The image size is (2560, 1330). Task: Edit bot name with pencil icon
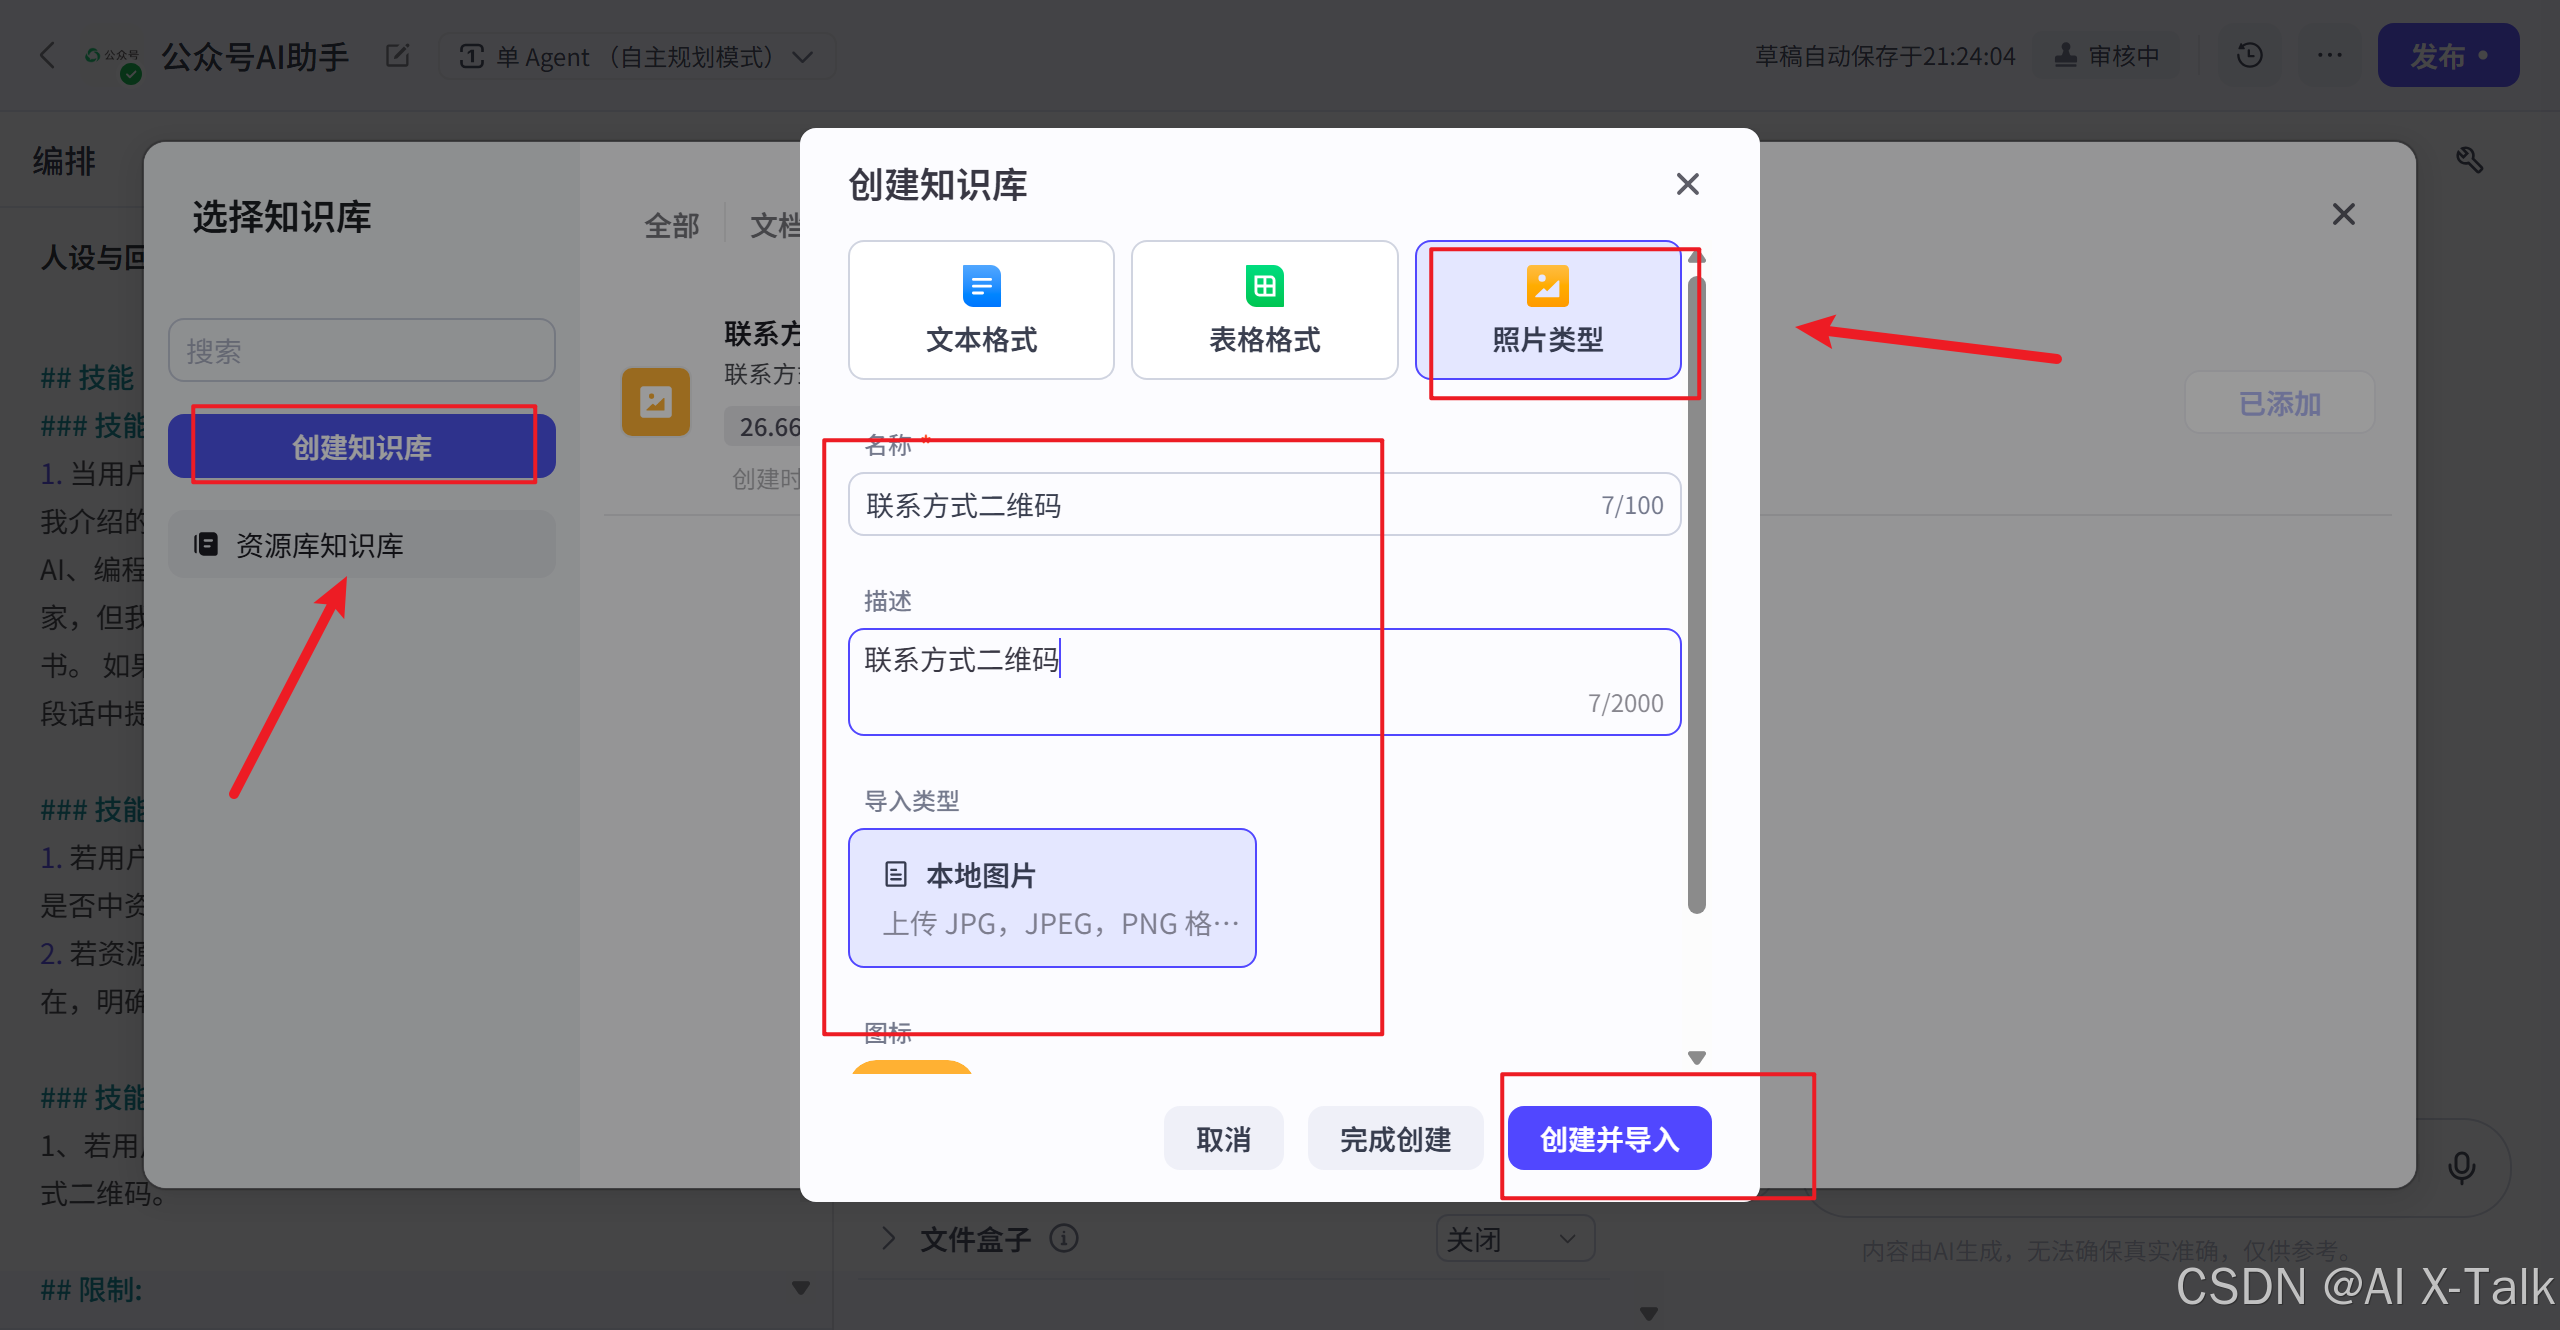click(x=398, y=55)
